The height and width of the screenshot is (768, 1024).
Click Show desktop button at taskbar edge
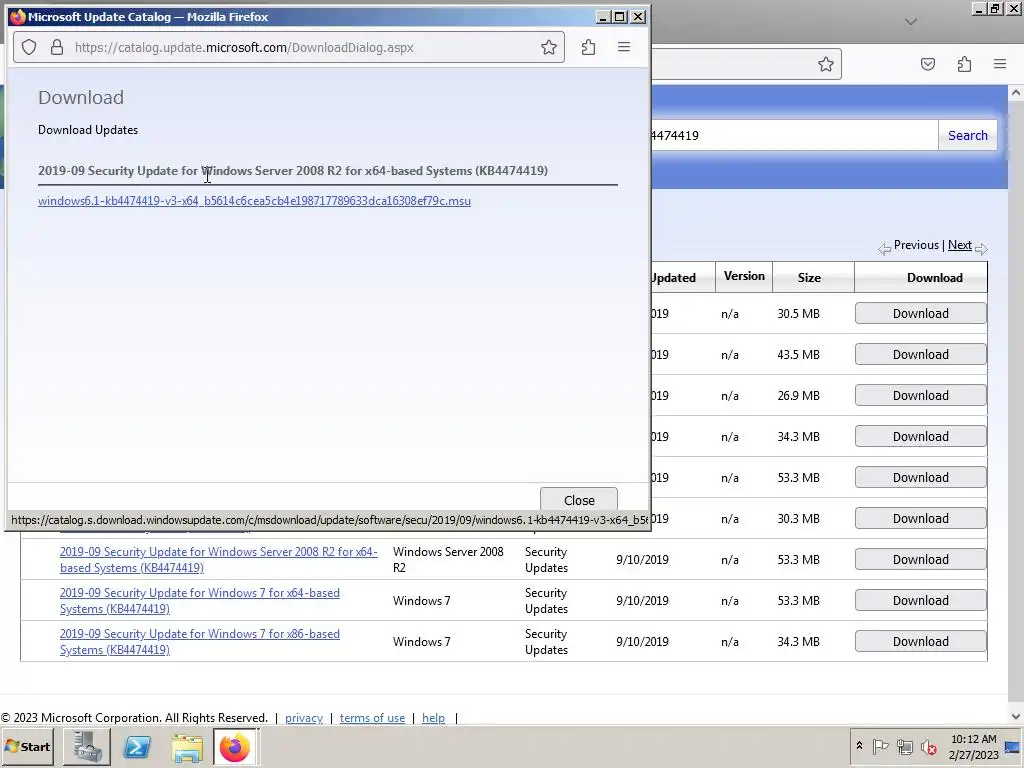[1014, 746]
